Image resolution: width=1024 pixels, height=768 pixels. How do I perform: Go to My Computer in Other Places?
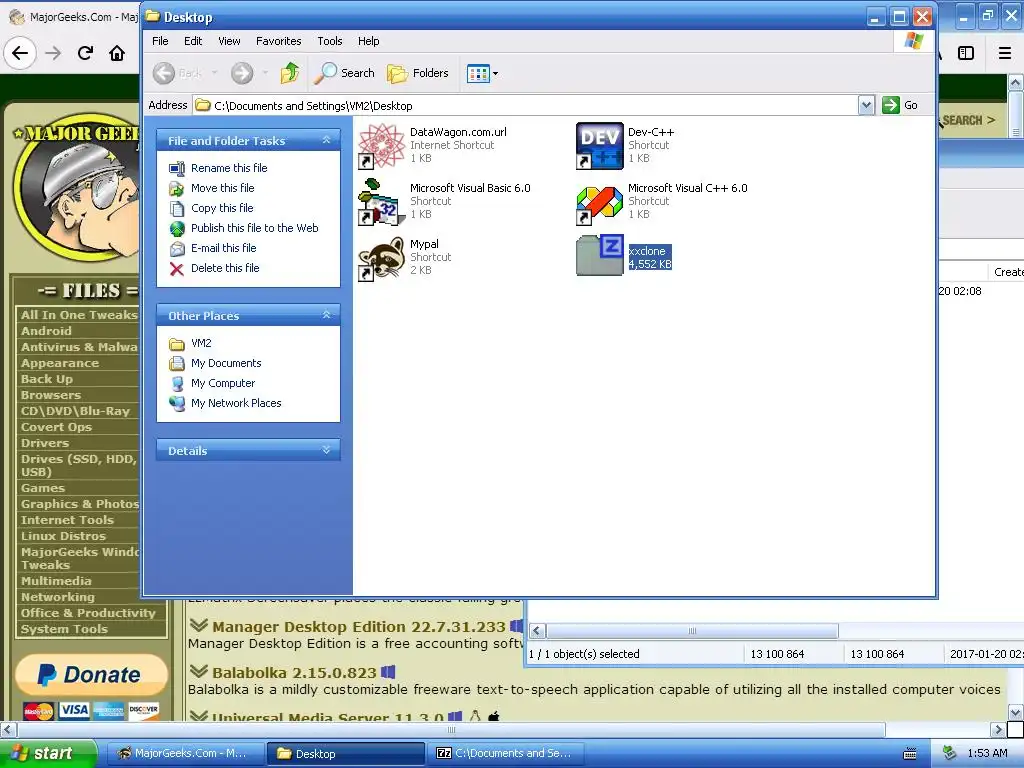pyautogui.click(x=223, y=383)
